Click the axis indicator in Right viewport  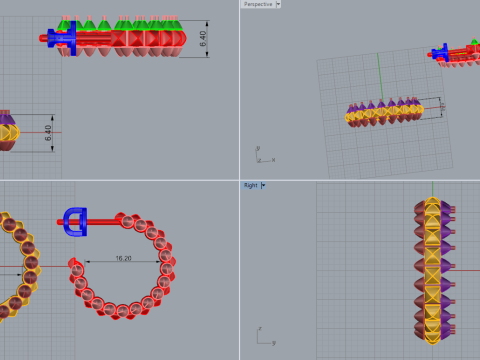click(266, 336)
